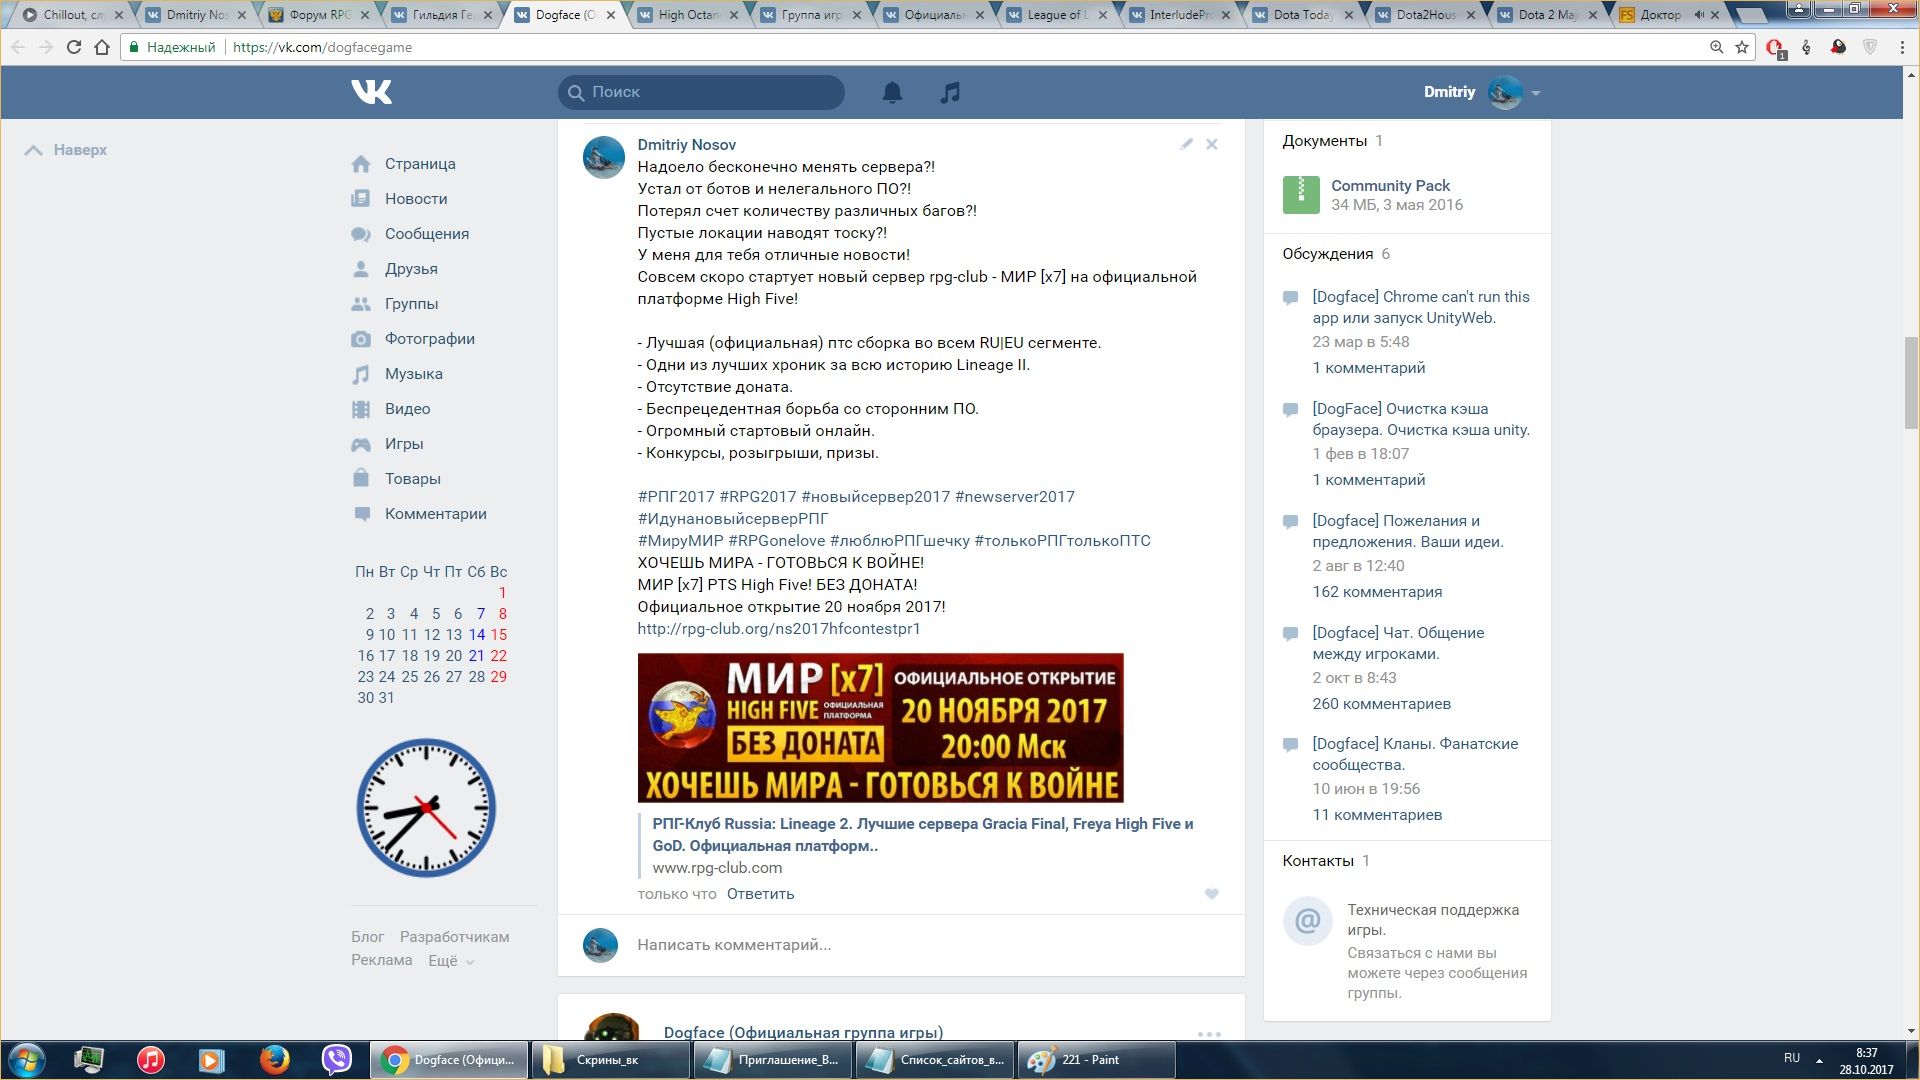Open Community Pack document file icon

tap(1301, 195)
